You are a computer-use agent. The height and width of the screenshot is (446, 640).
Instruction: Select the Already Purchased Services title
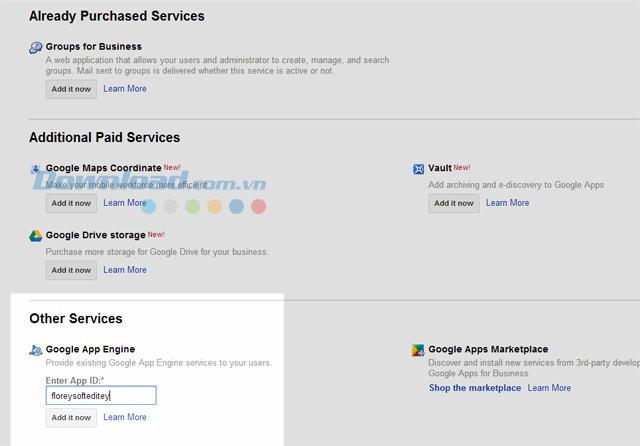[x=117, y=16]
